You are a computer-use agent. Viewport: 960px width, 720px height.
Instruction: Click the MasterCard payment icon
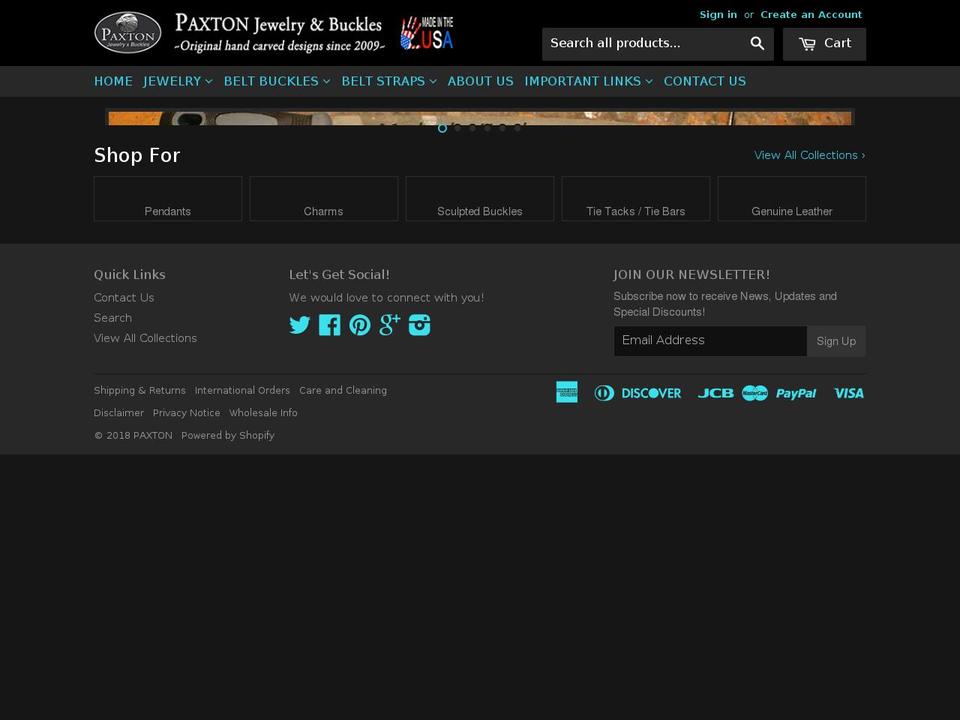click(755, 393)
